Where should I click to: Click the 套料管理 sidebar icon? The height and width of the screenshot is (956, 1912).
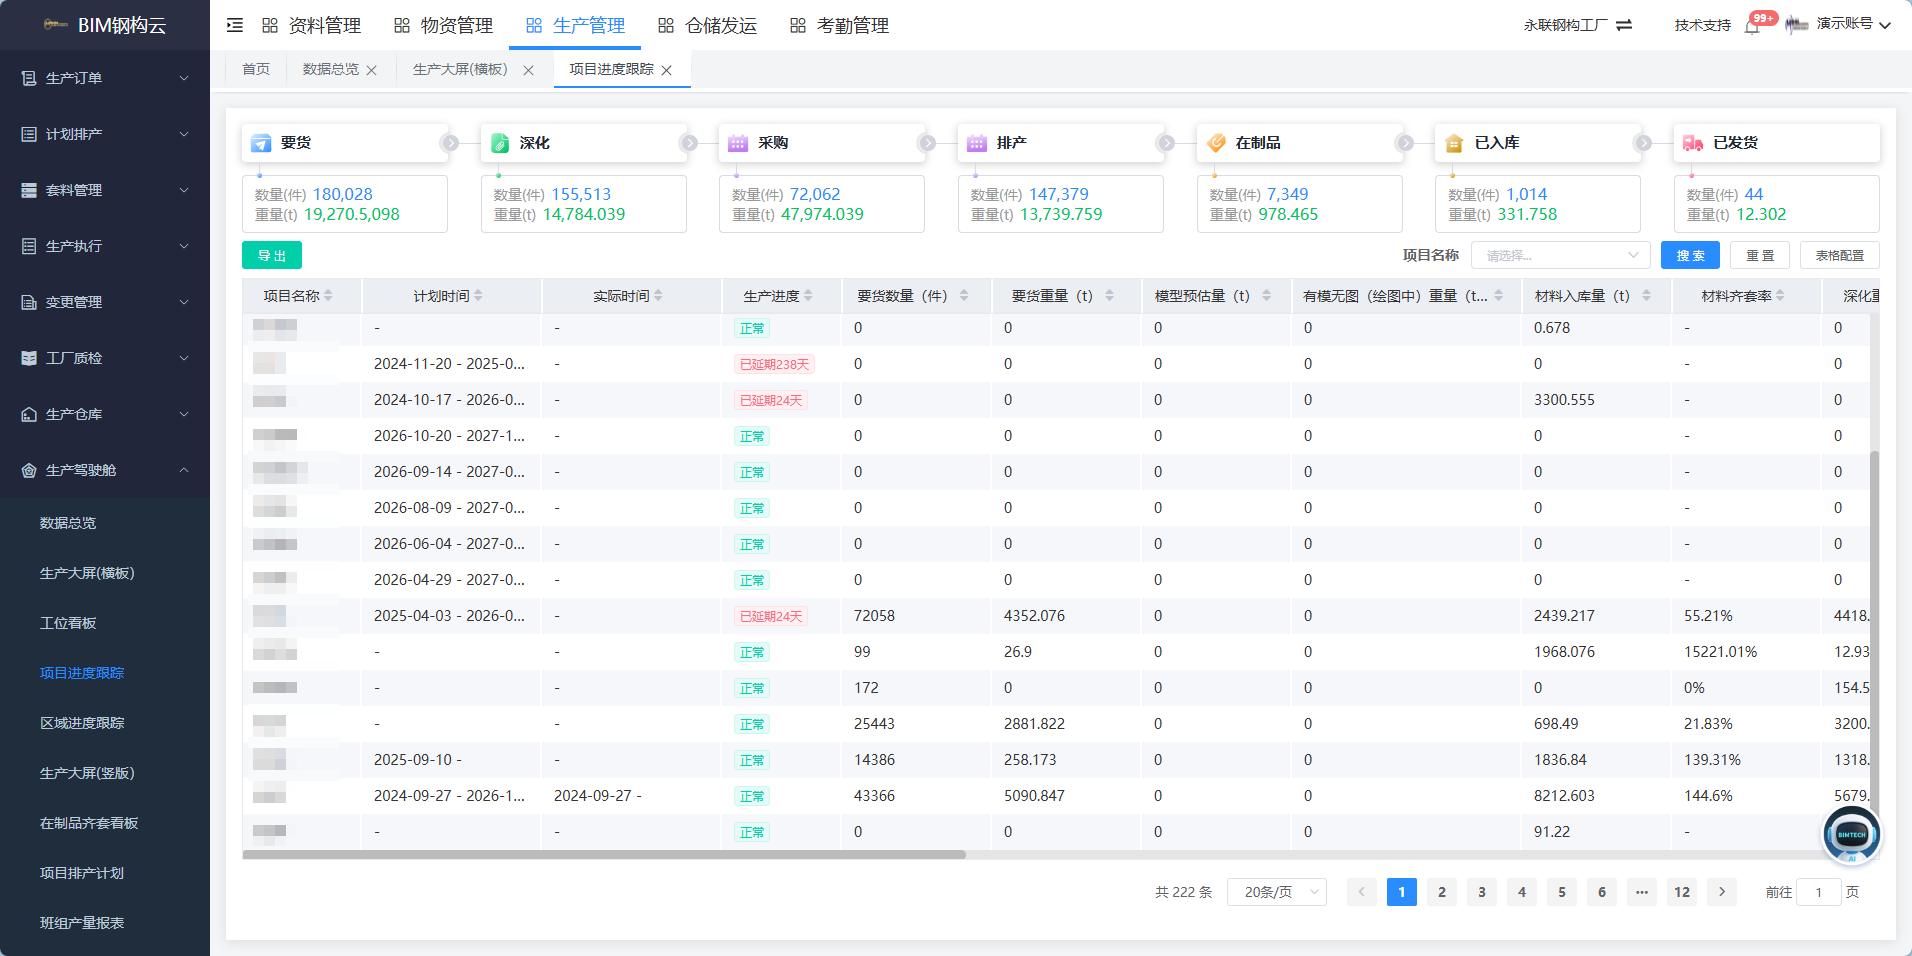click(x=29, y=190)
